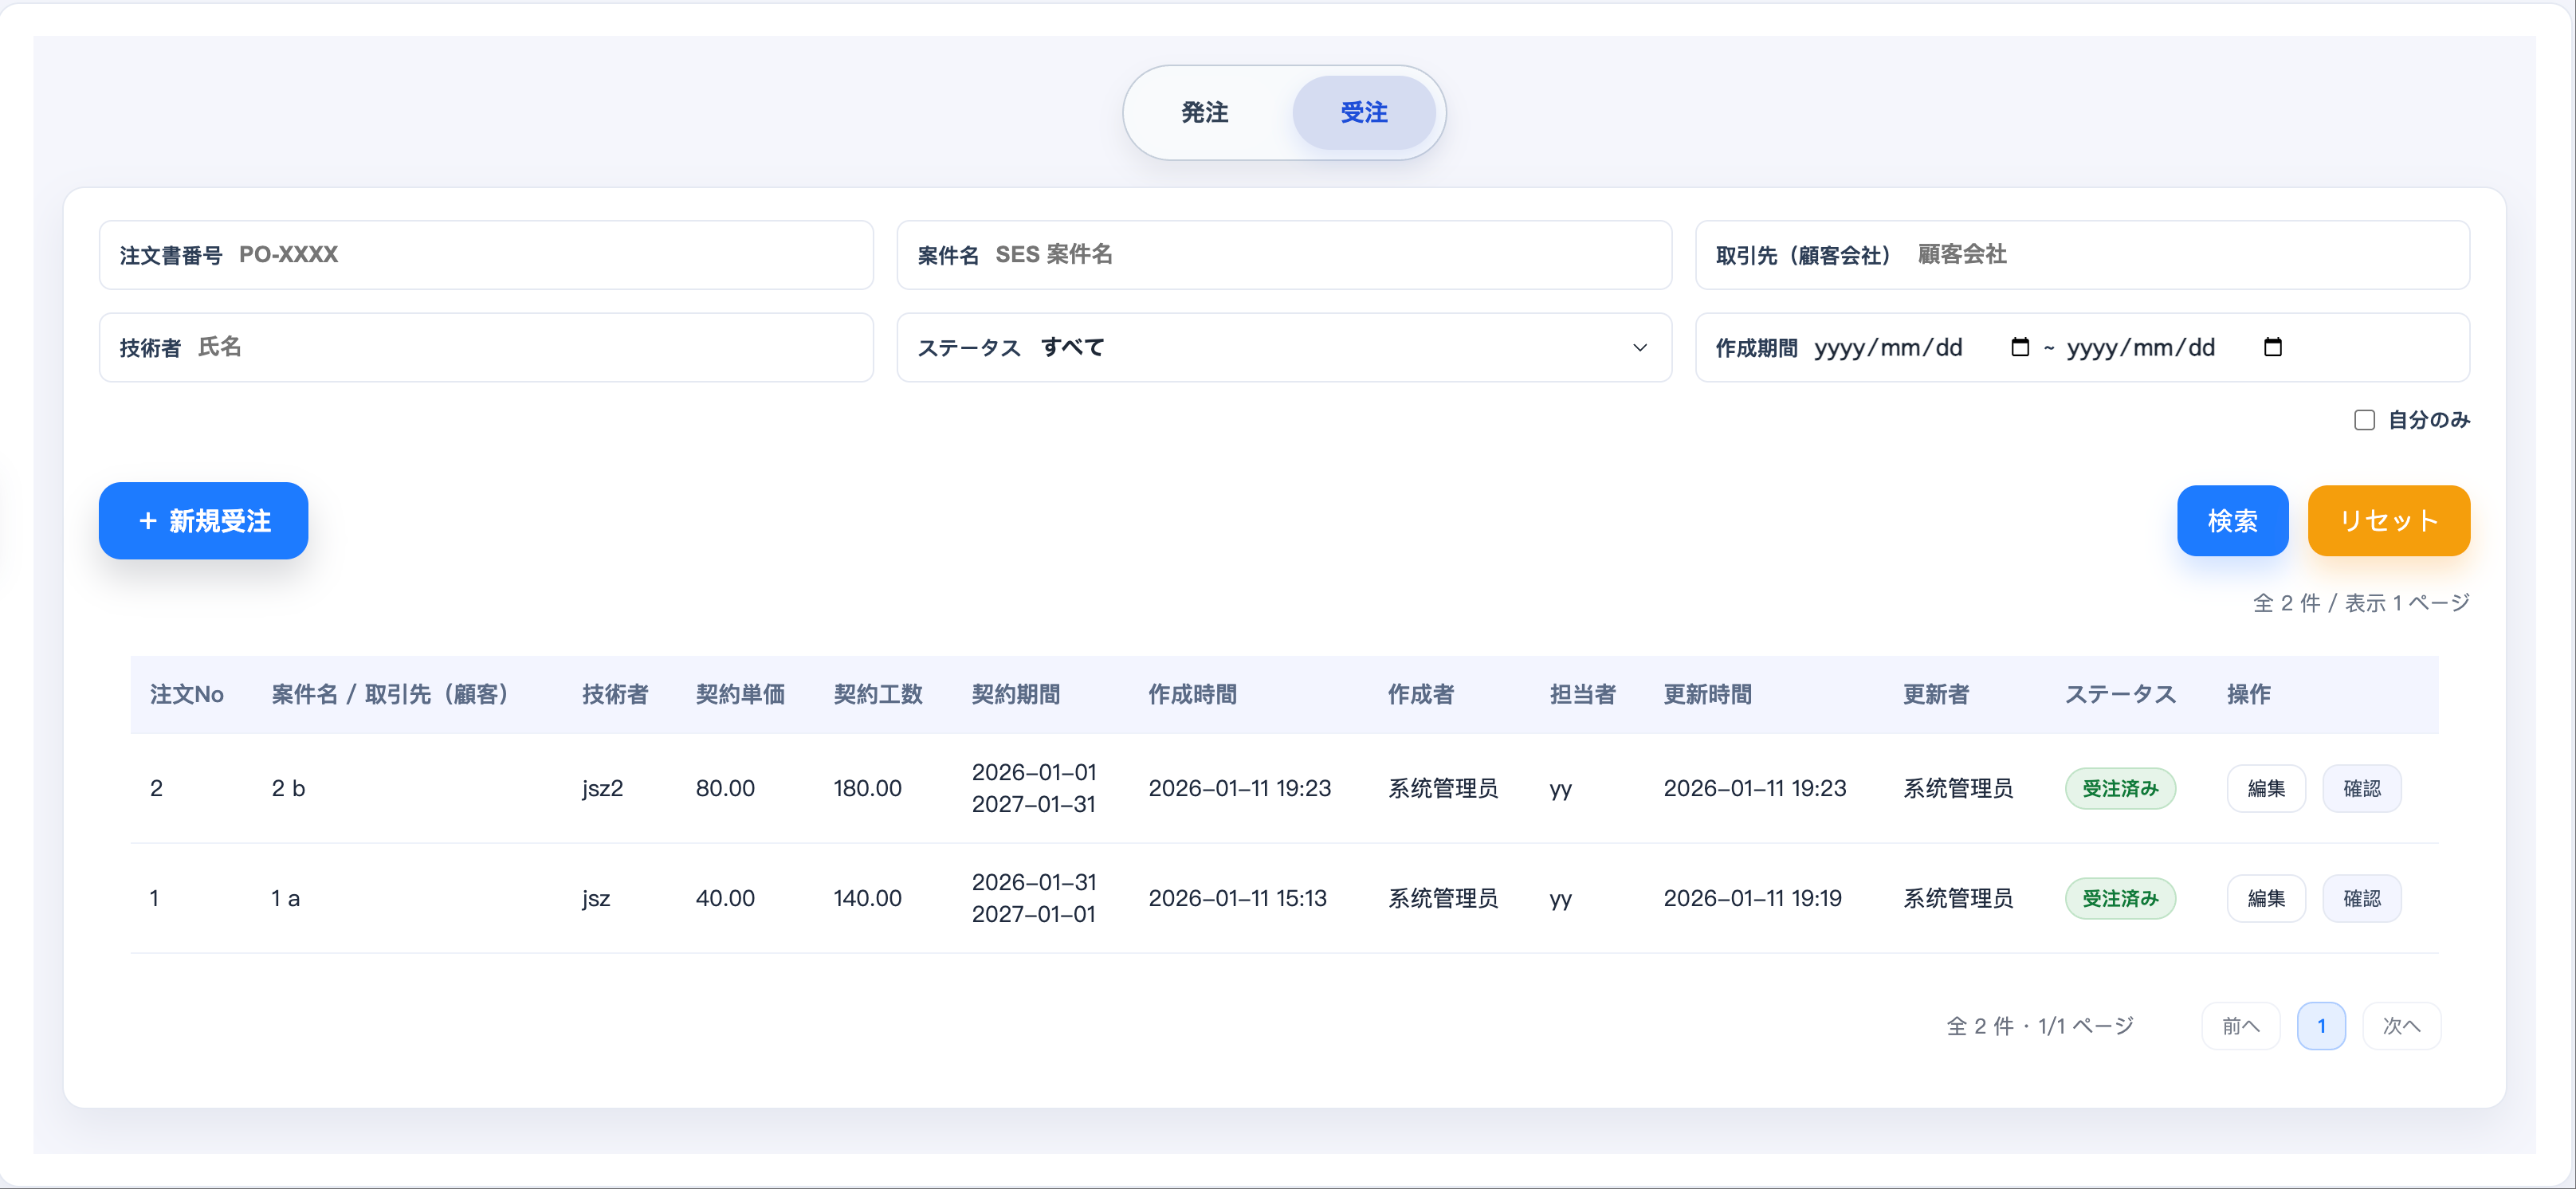Viewport: 2576px width, 1189px height.
Task: Go to next page with 次へ
Action: 2401,1026
